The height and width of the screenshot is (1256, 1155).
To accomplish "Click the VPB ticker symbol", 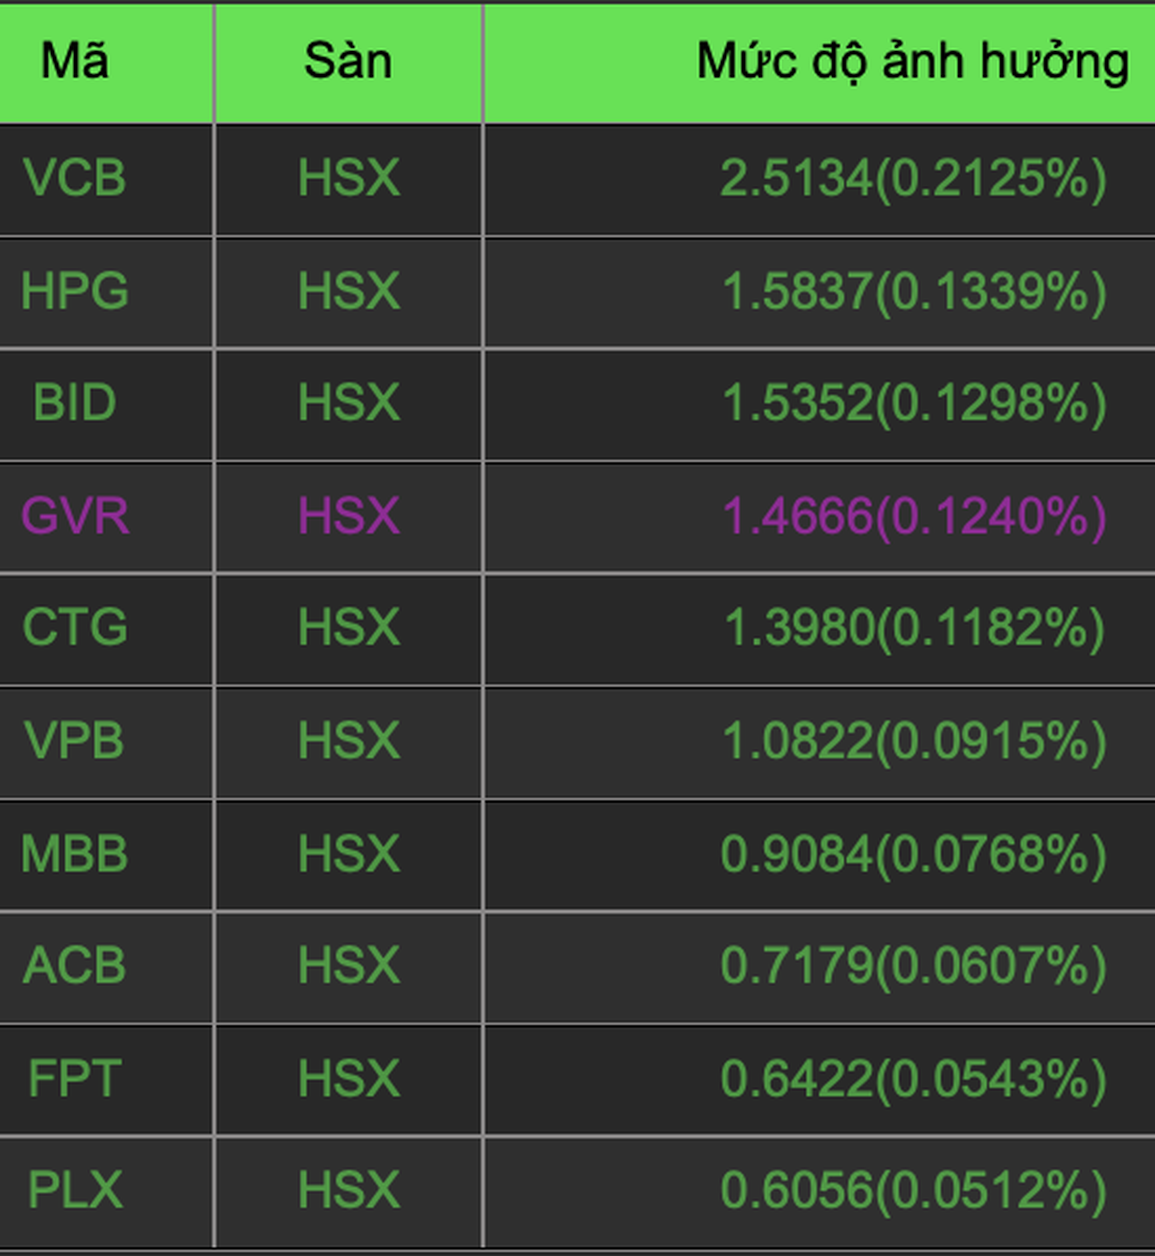I will (75, 741).
